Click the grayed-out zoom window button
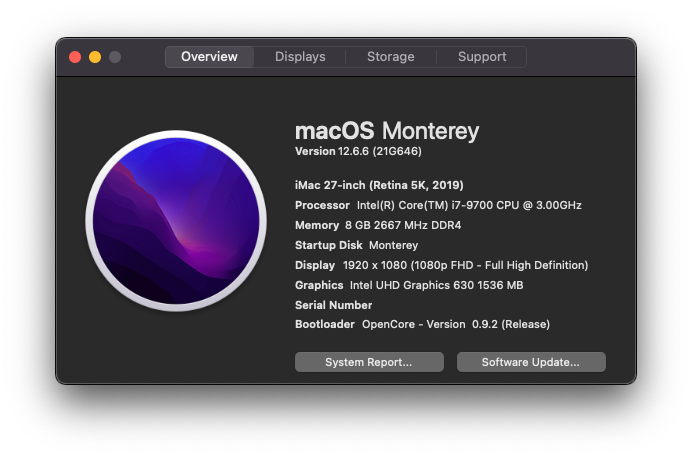This screenshot has height=458, width=692. (115, 57)
